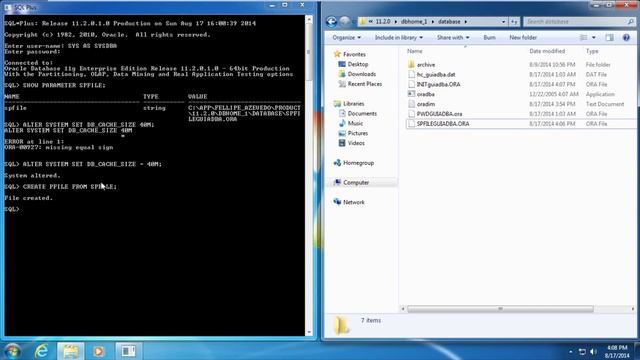Select the hc_guiadba.dat file icon
The width and height of the screenshot is (640, 360).
coord(411,75)
